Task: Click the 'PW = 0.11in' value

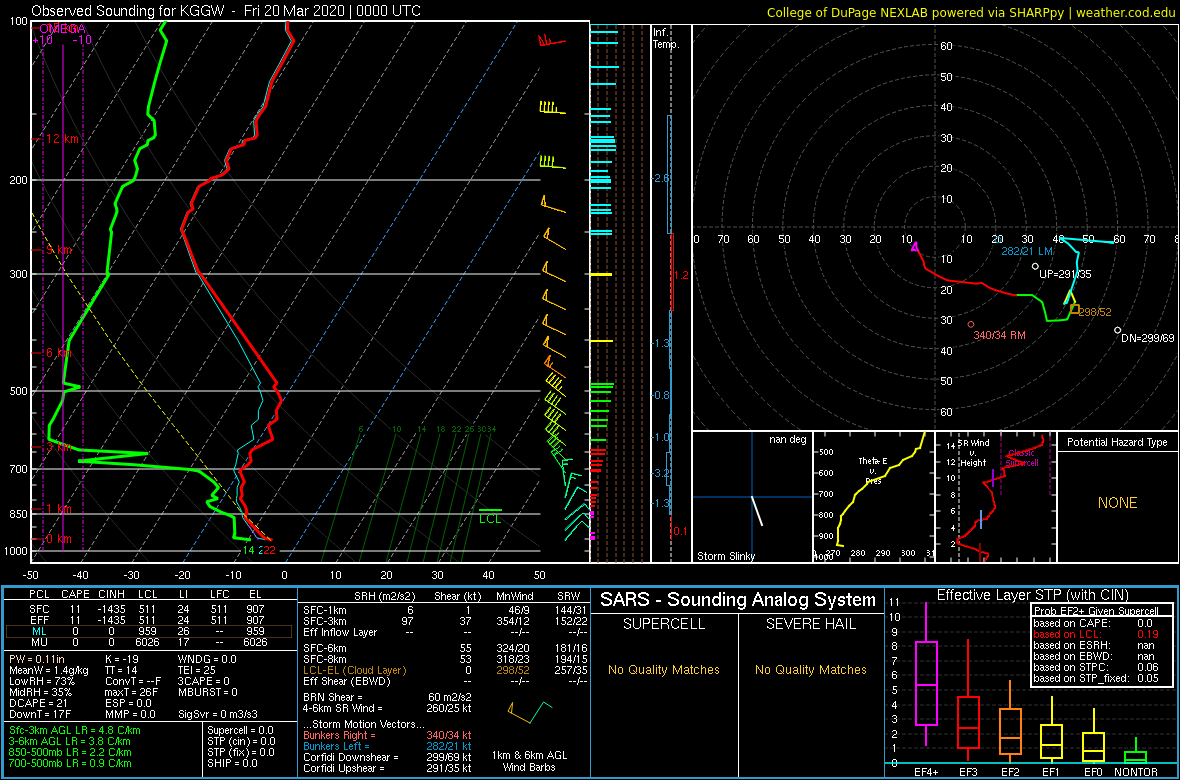Action: [38, 660]
